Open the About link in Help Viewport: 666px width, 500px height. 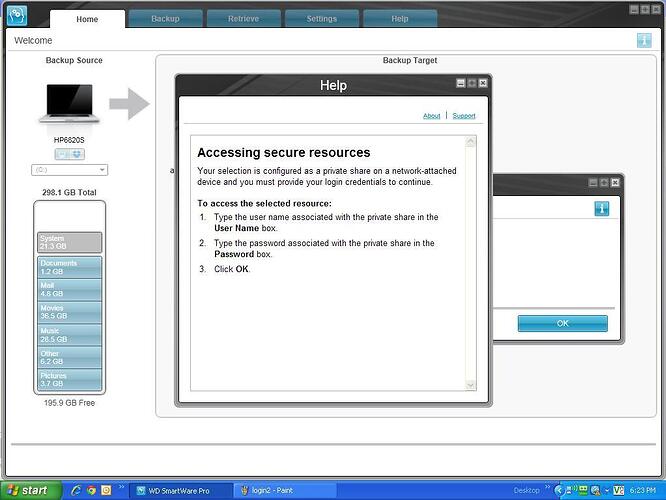432,116
